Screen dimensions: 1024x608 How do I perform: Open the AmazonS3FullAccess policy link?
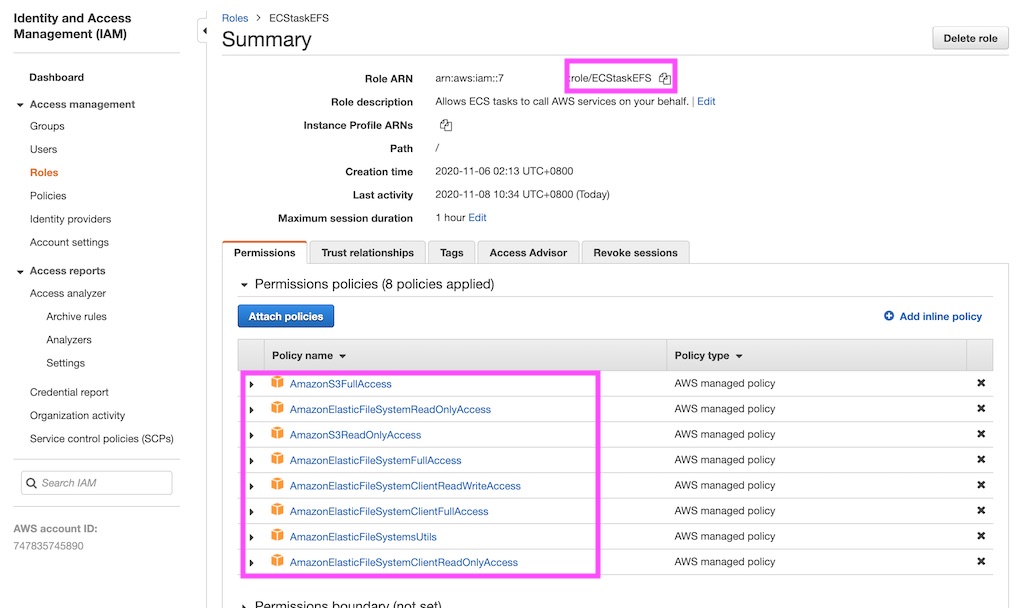point(340,384)
